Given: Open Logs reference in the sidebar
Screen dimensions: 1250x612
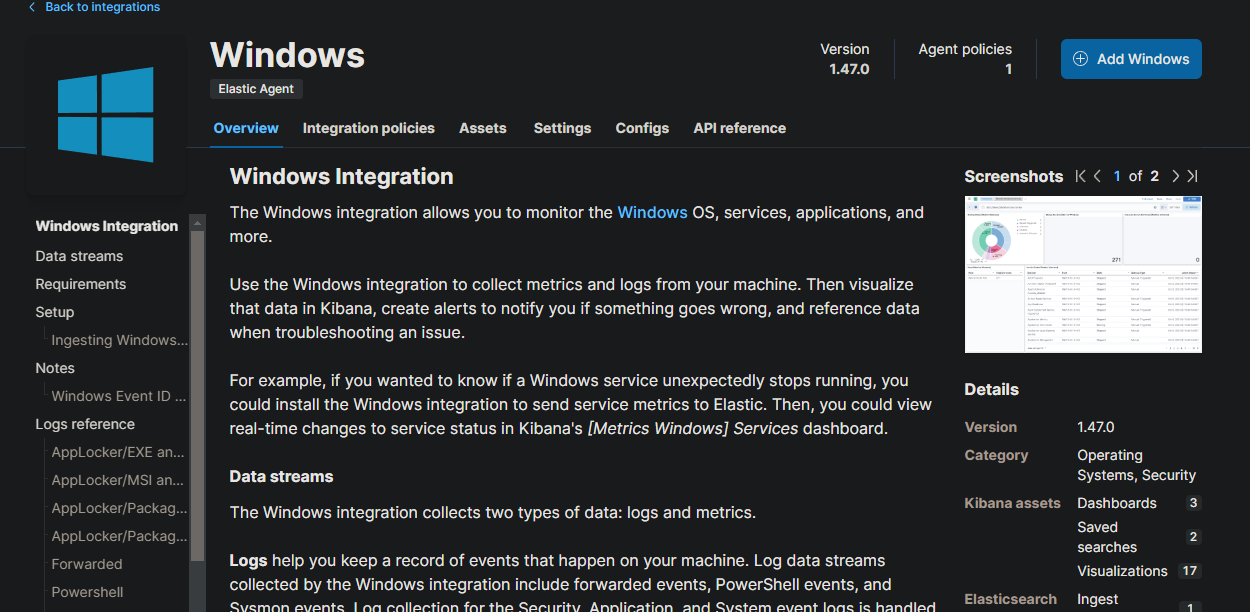Looking at the screenshot, I should point(85,424).
